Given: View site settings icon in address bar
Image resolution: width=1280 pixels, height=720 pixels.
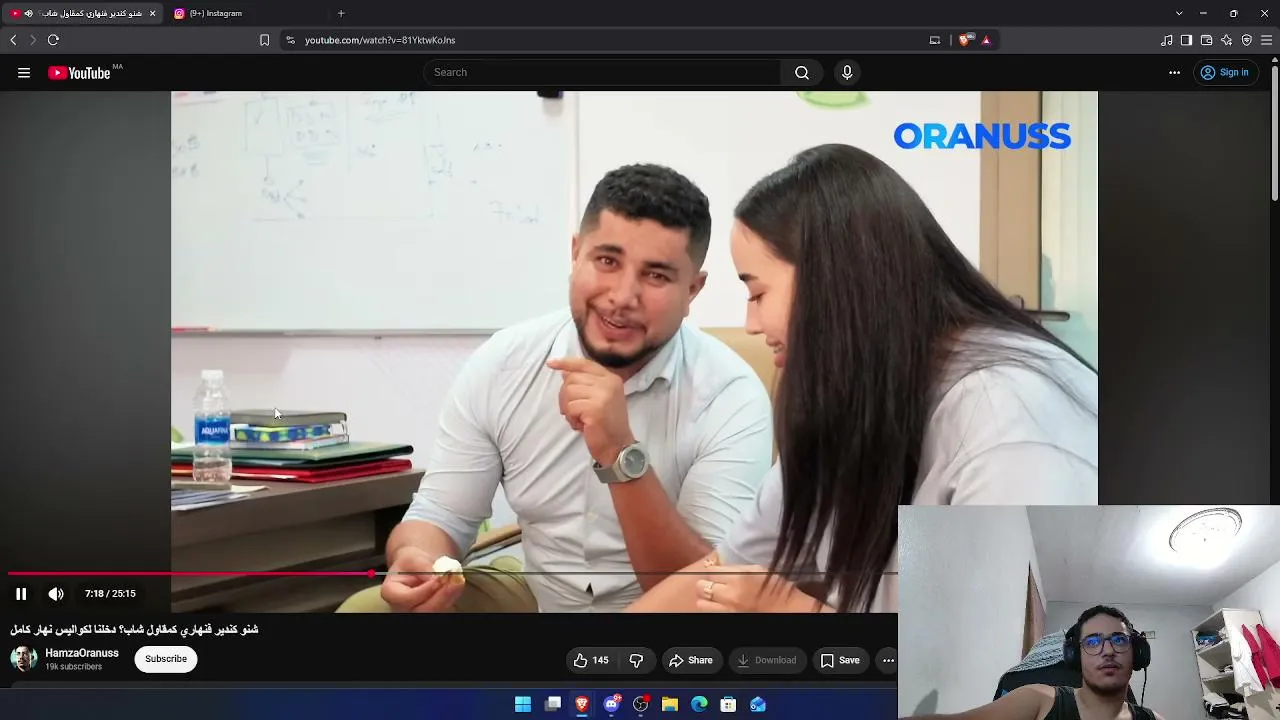Looking at the screenshot, I should pos(290,40).
